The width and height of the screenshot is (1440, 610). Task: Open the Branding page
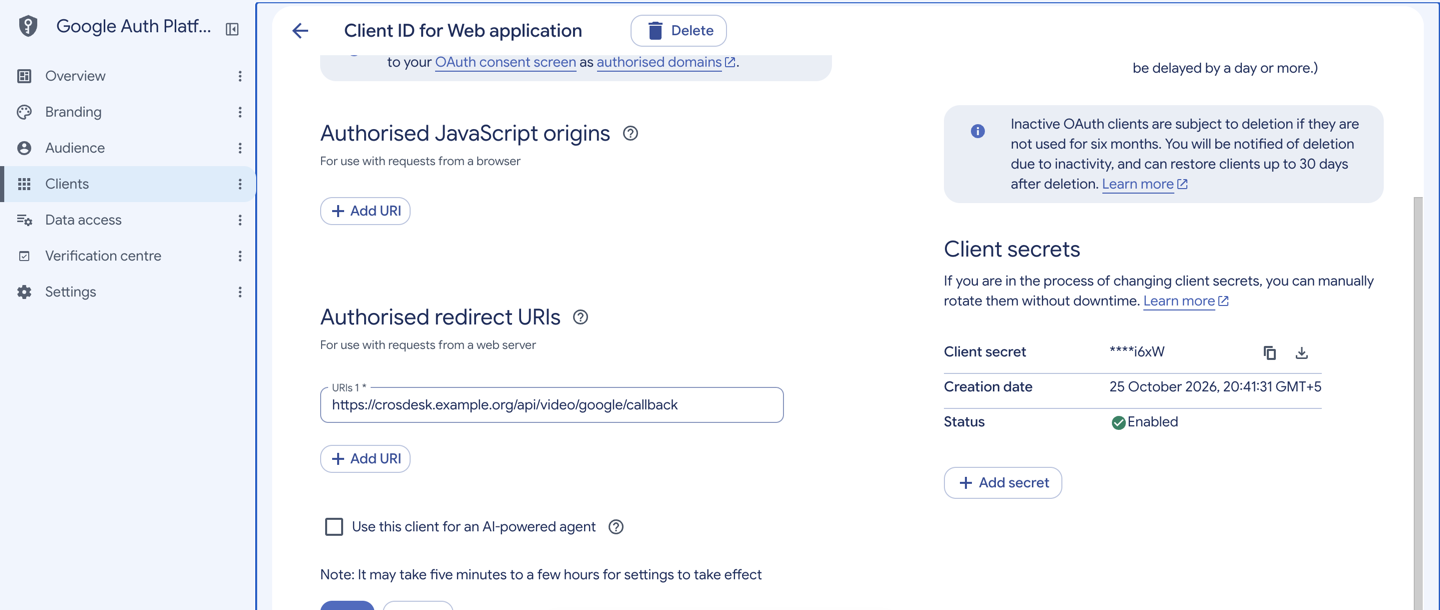[x=73, y=112]
